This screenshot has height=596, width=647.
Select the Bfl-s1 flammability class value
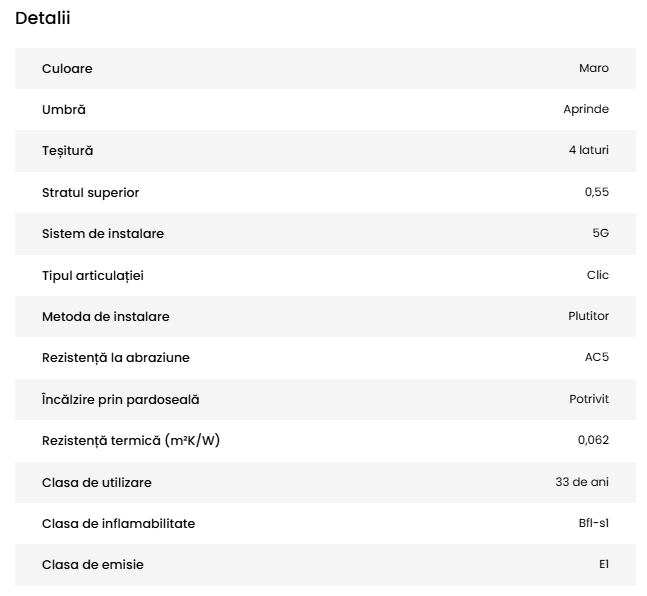point(586,523)
